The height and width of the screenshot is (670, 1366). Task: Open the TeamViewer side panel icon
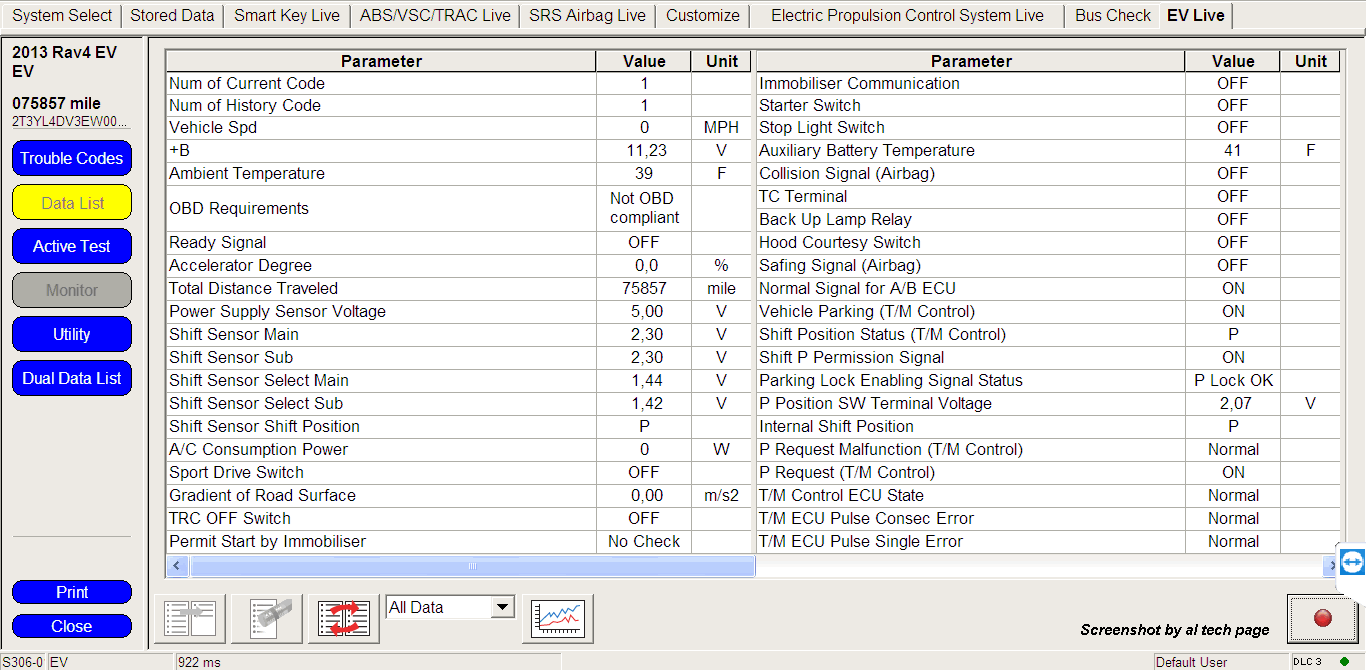(x=1352, y=562)
